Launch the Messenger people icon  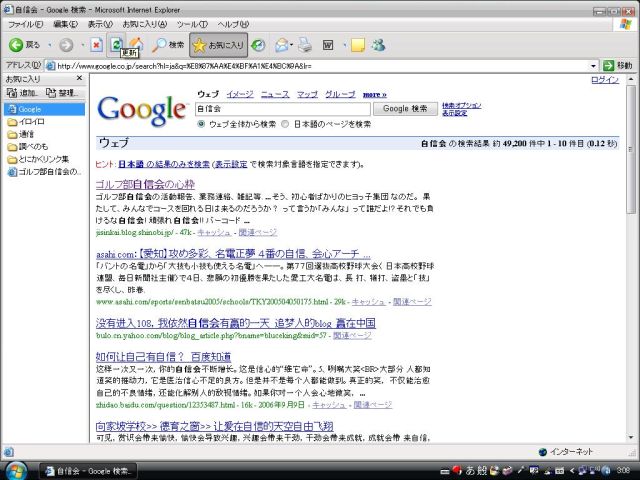point(378,45)
